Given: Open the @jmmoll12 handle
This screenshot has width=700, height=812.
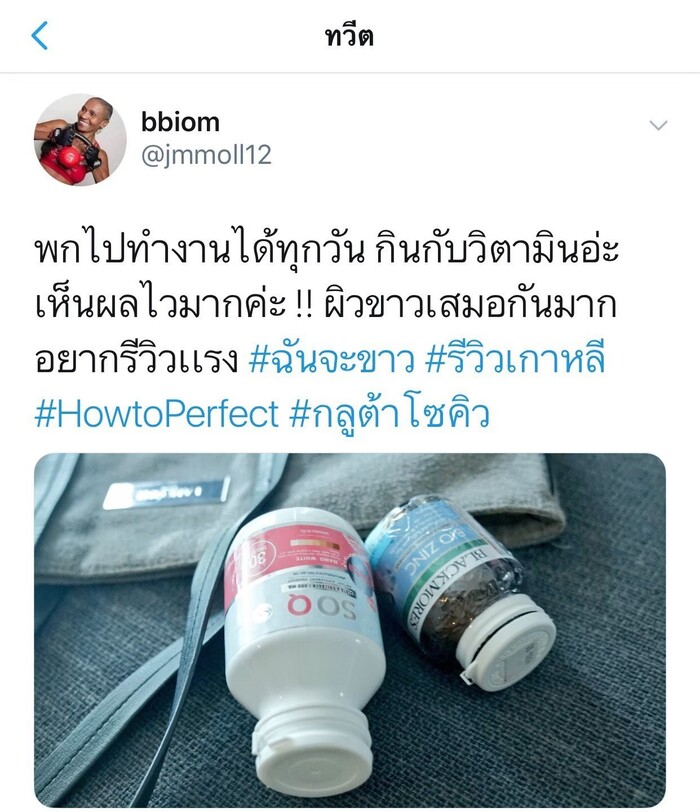Looking at the screenshot, I should tap(206, 155).
